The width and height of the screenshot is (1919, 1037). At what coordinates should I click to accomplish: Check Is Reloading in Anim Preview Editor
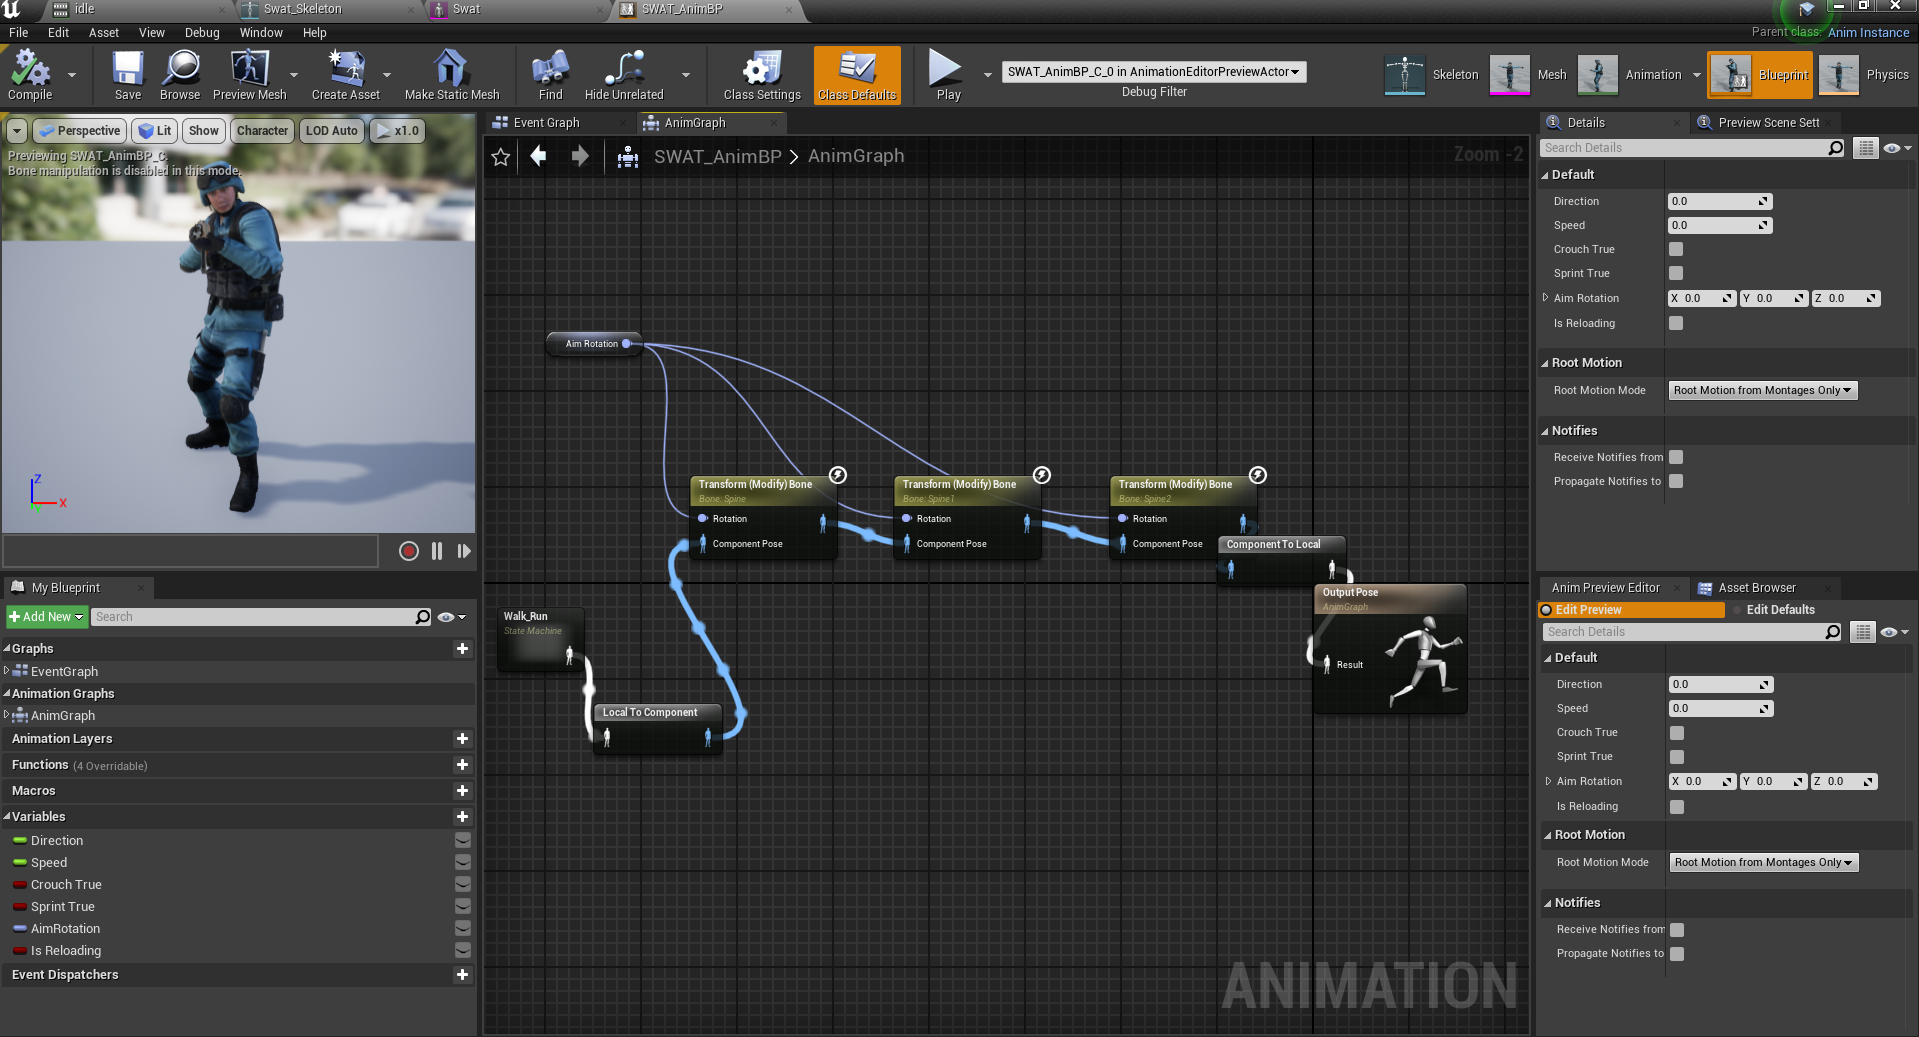pos(1677,807)
